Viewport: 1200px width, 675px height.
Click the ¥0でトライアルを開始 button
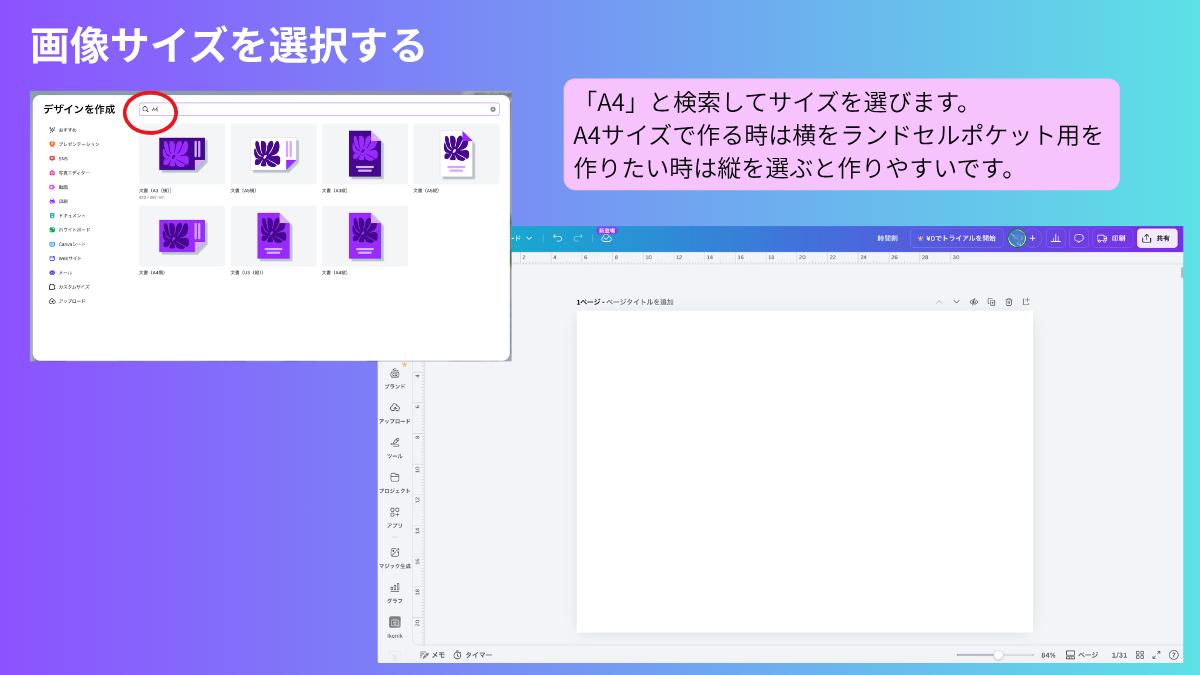coord(956,238)
